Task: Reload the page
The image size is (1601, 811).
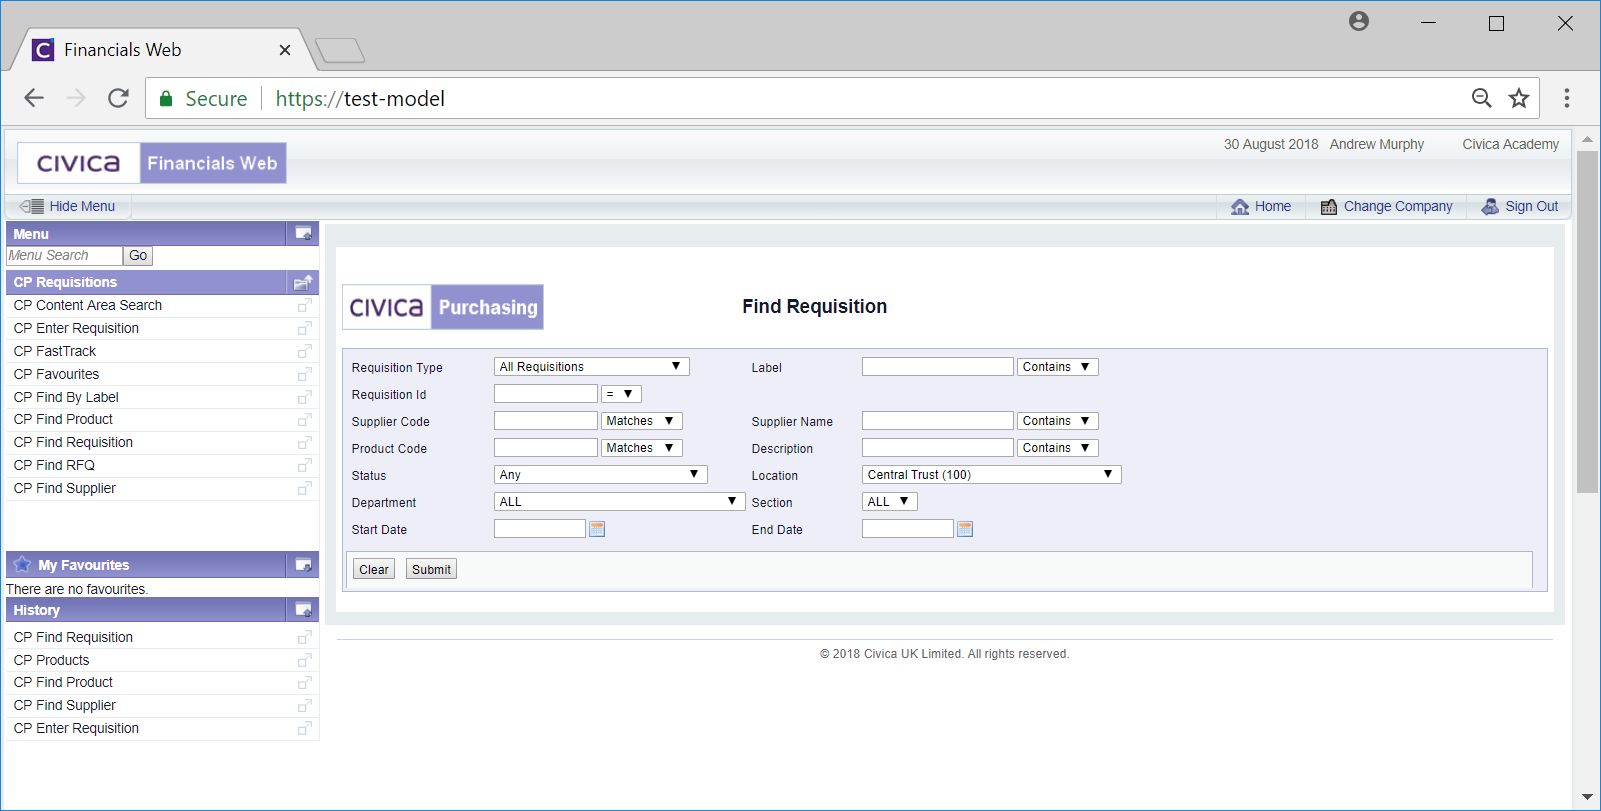Action: 118,98
